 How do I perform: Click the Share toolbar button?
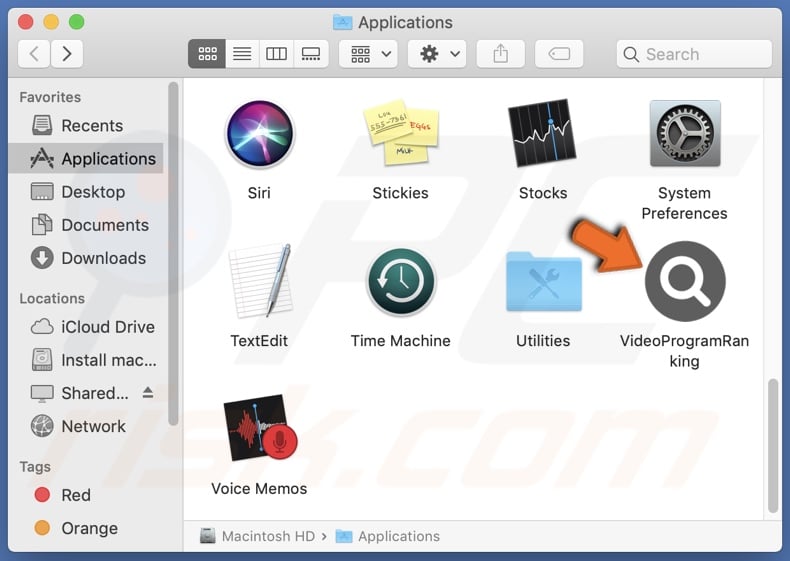point(501,54)
